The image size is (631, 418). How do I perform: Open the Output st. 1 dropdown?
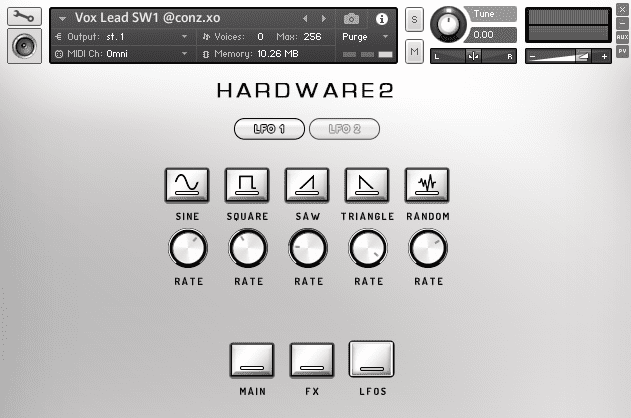point(184,37)
